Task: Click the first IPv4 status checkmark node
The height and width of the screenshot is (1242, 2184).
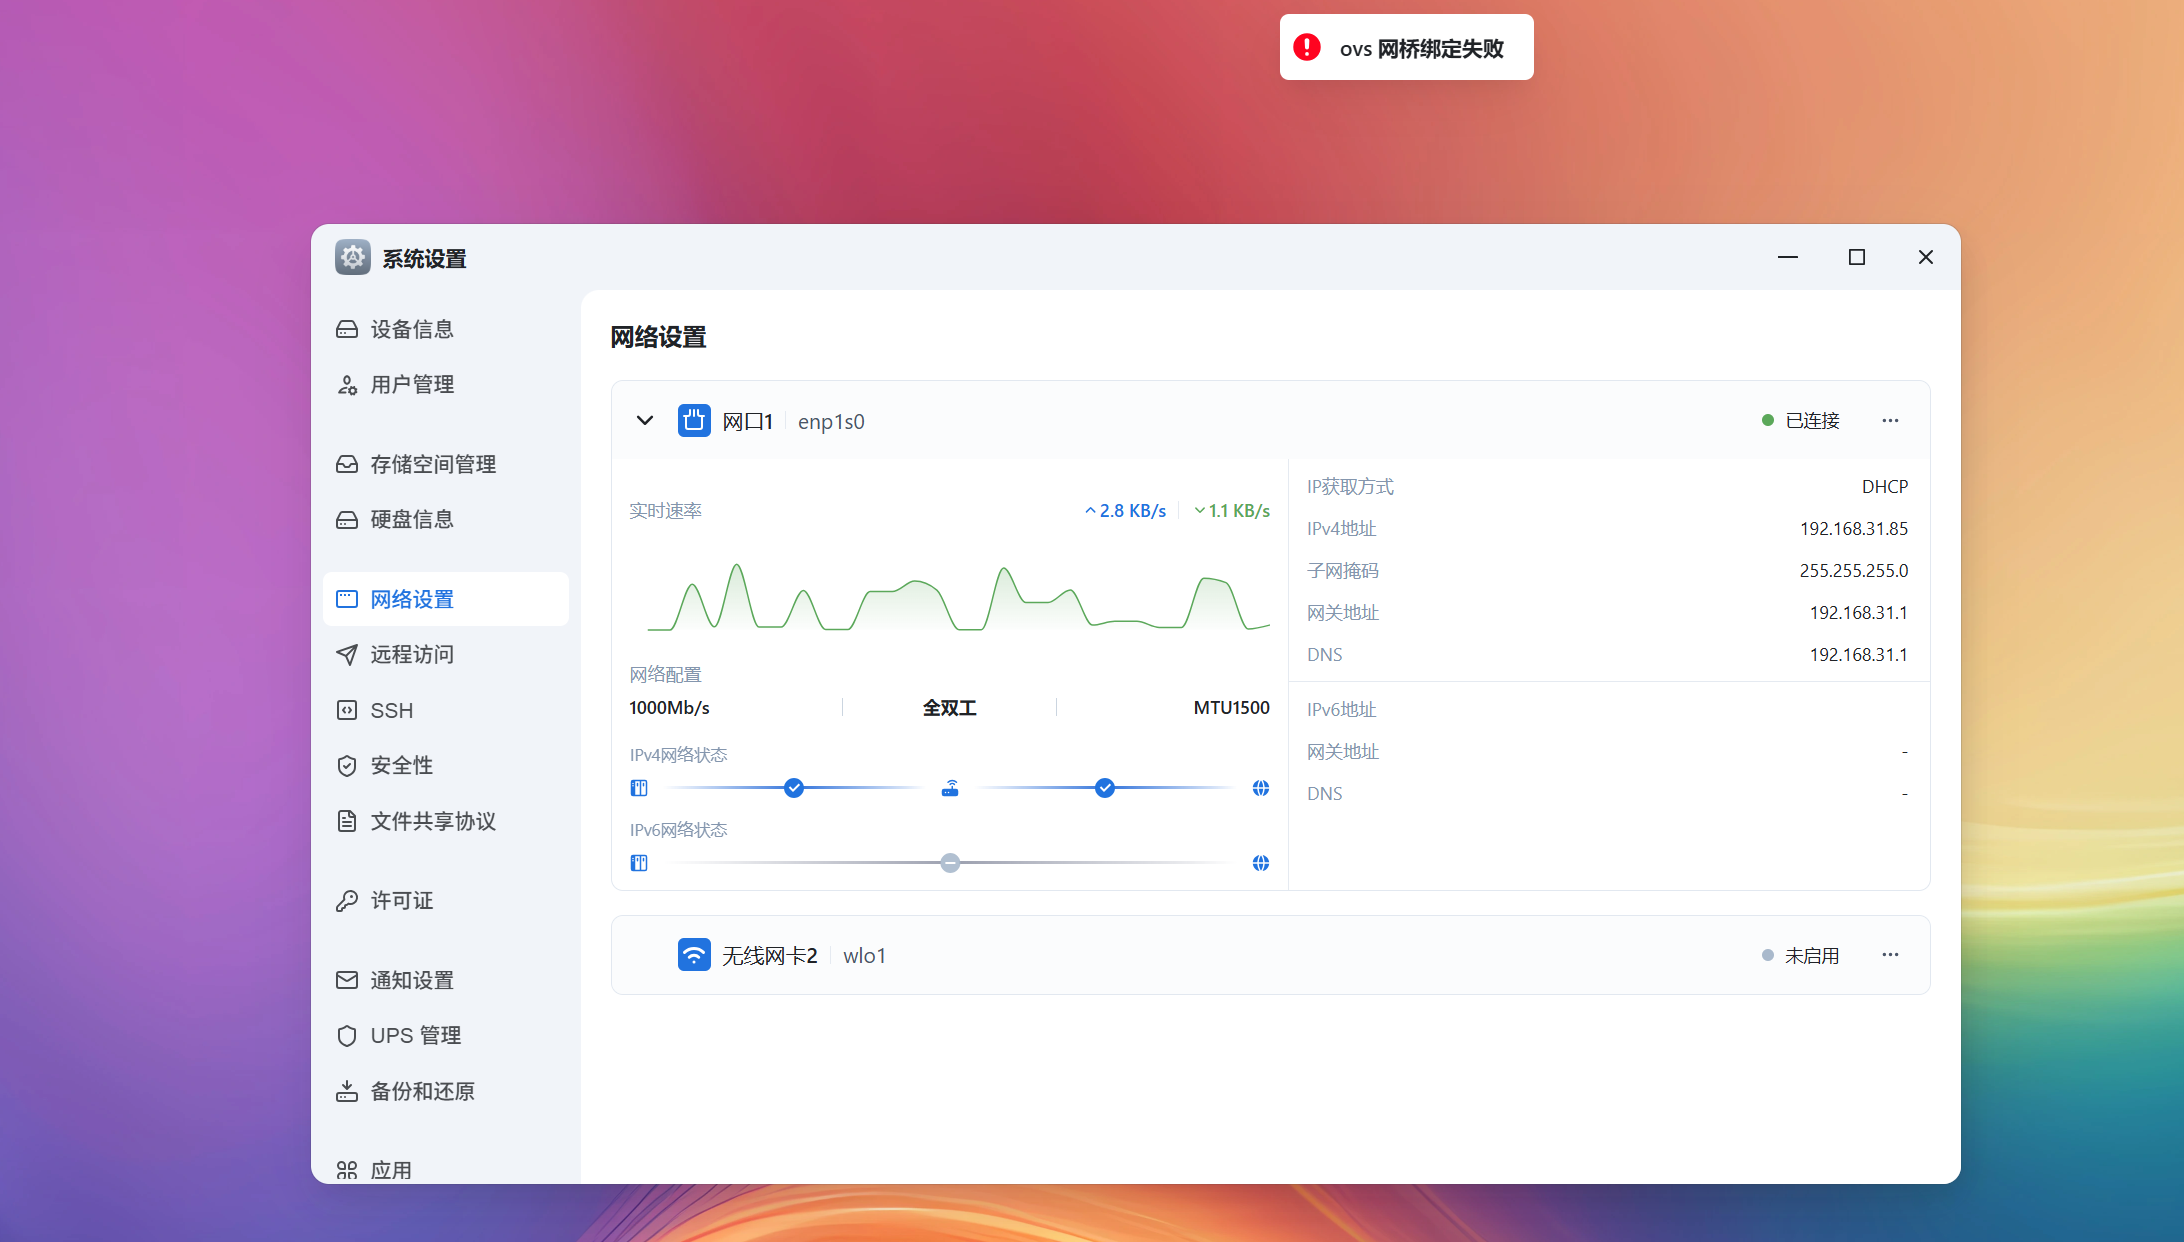Action: pos(794,788)
